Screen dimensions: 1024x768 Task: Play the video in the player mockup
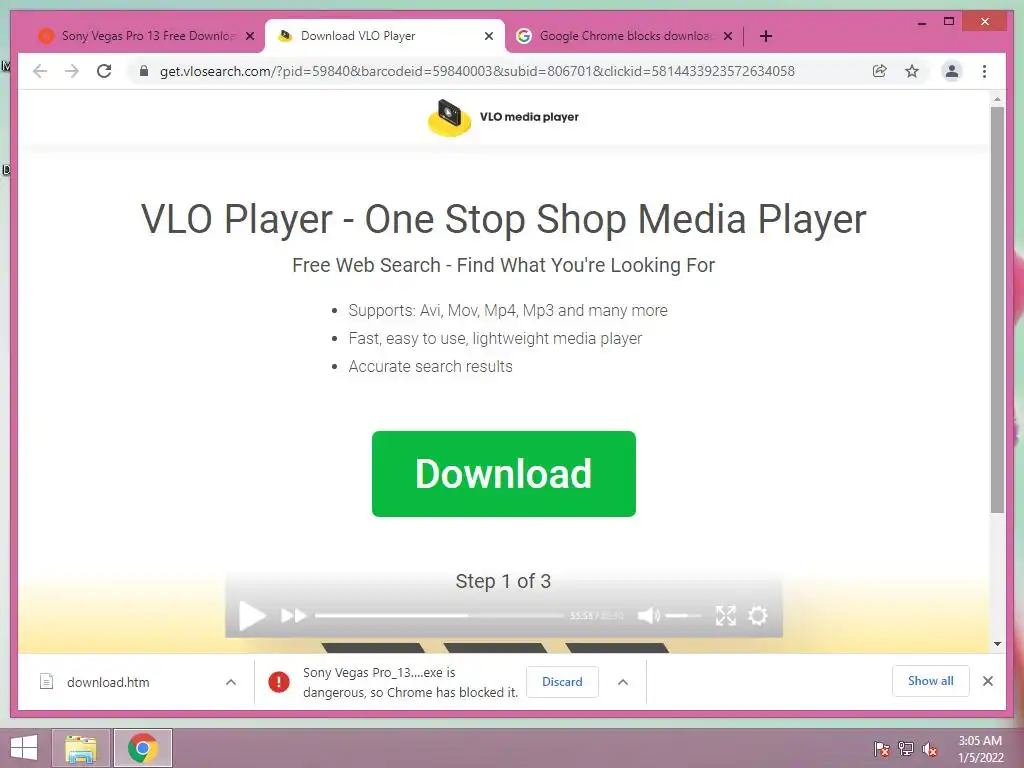[x=251, y=616]
